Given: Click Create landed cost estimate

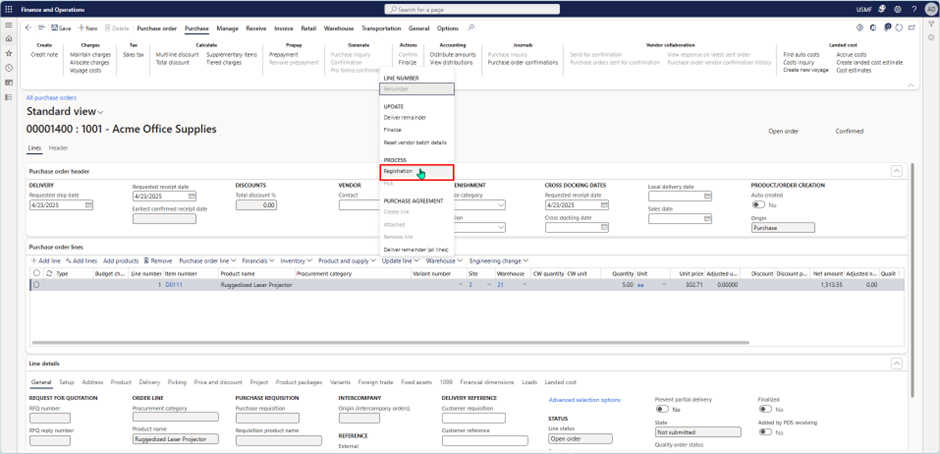Looking at the screenshot, I should pos(869,62).
